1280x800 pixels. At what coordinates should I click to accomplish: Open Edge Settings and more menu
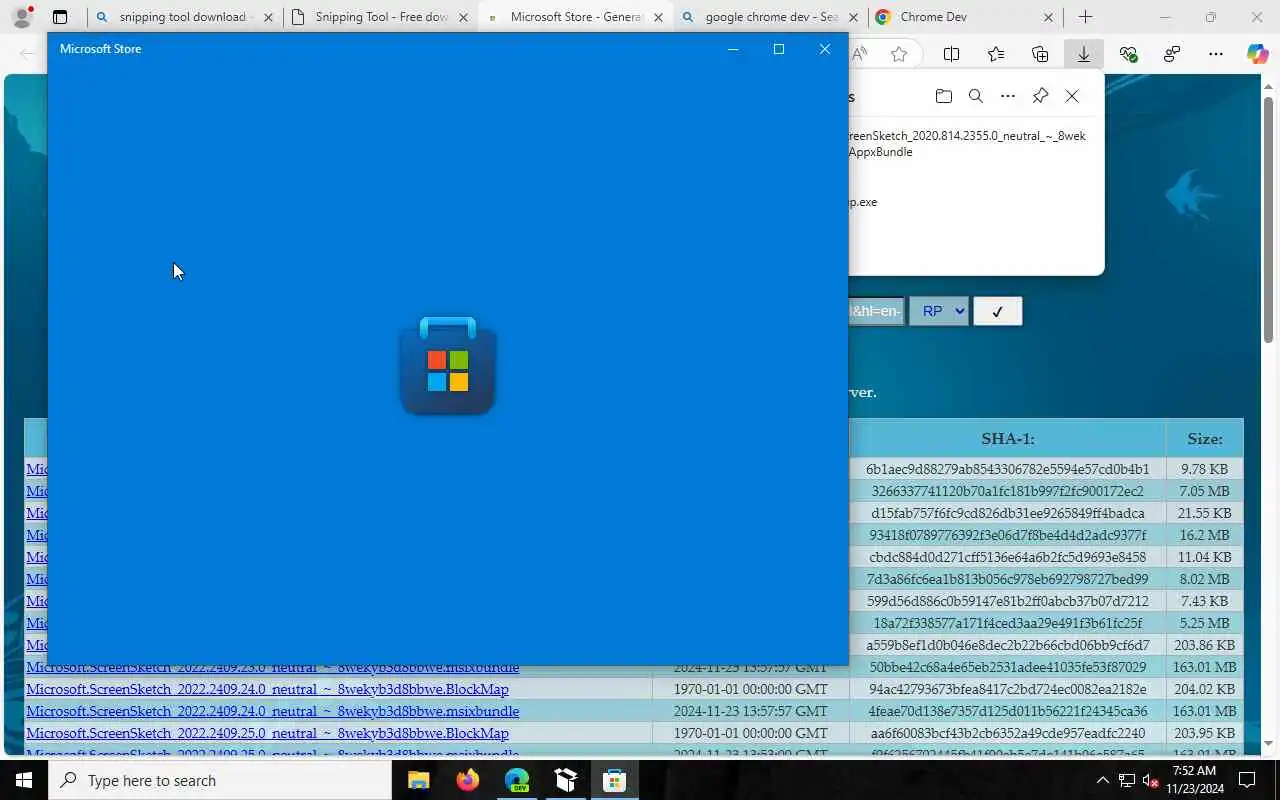(x=1216, y=54)
